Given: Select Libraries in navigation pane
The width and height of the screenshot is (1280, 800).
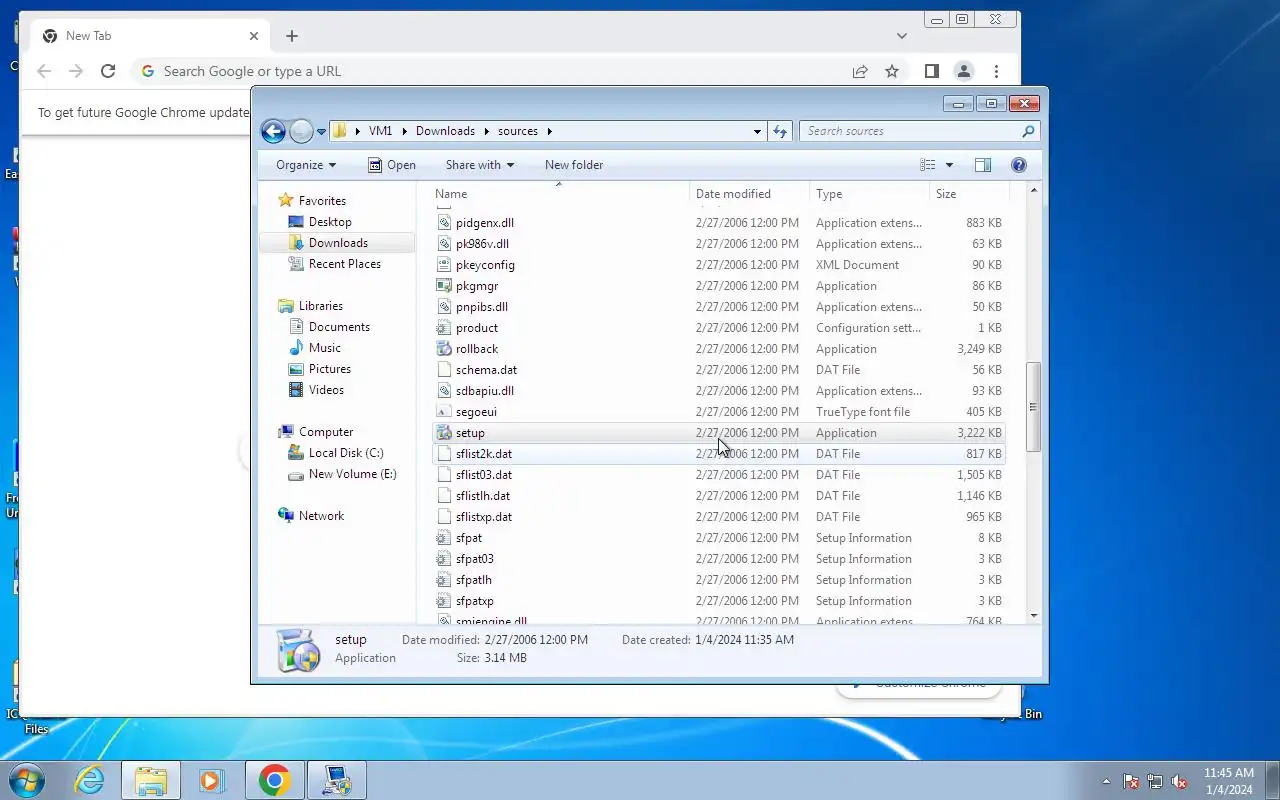Looking at the screenshot, I should (321, 306).
